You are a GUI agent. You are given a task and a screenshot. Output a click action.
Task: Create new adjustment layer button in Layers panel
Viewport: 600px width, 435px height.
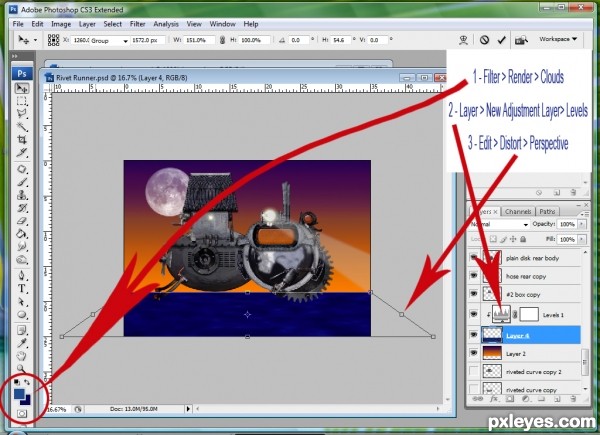click(x=525, y=399)
